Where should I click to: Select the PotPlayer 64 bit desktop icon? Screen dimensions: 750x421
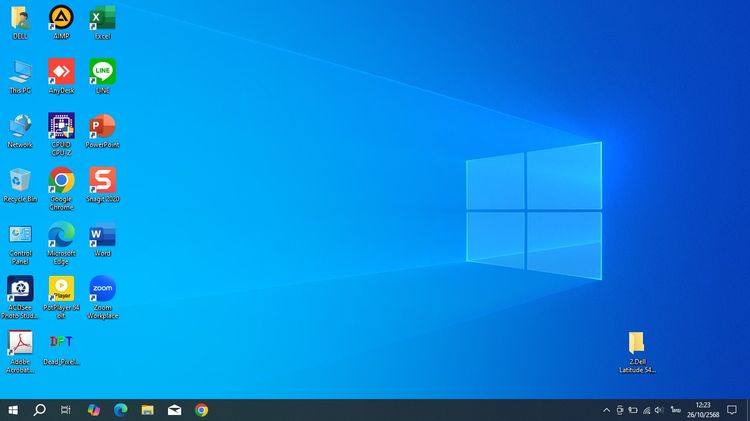[61, 289]
